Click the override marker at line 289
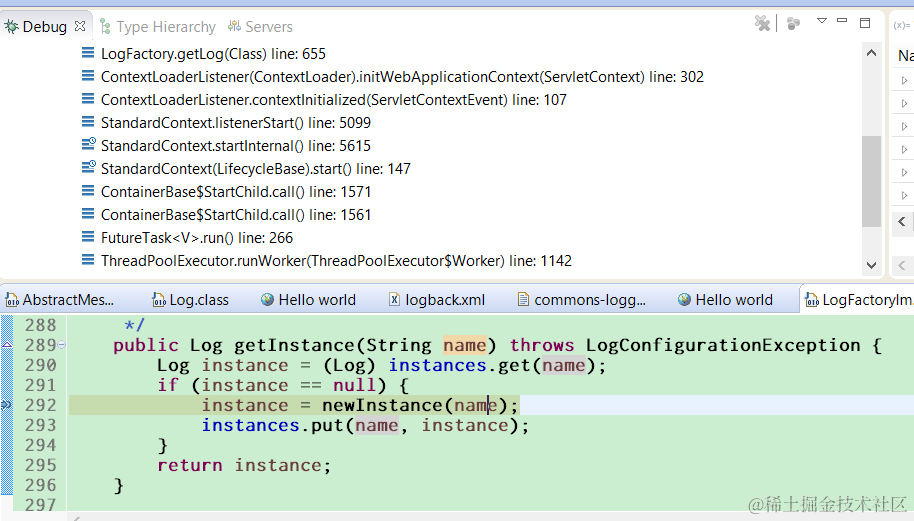The height and width of the screenshot is (521, 914). [6, 345]
